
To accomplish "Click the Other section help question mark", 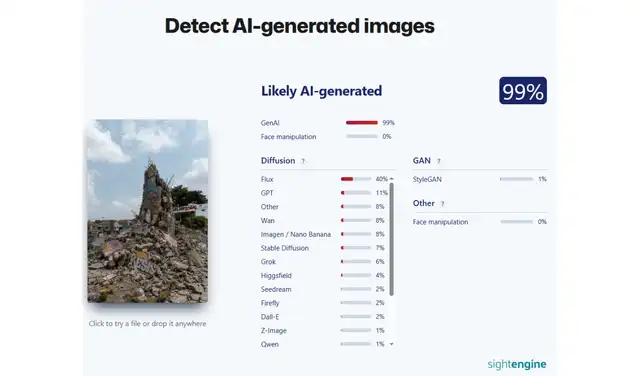I will click(x=442, y=204).
